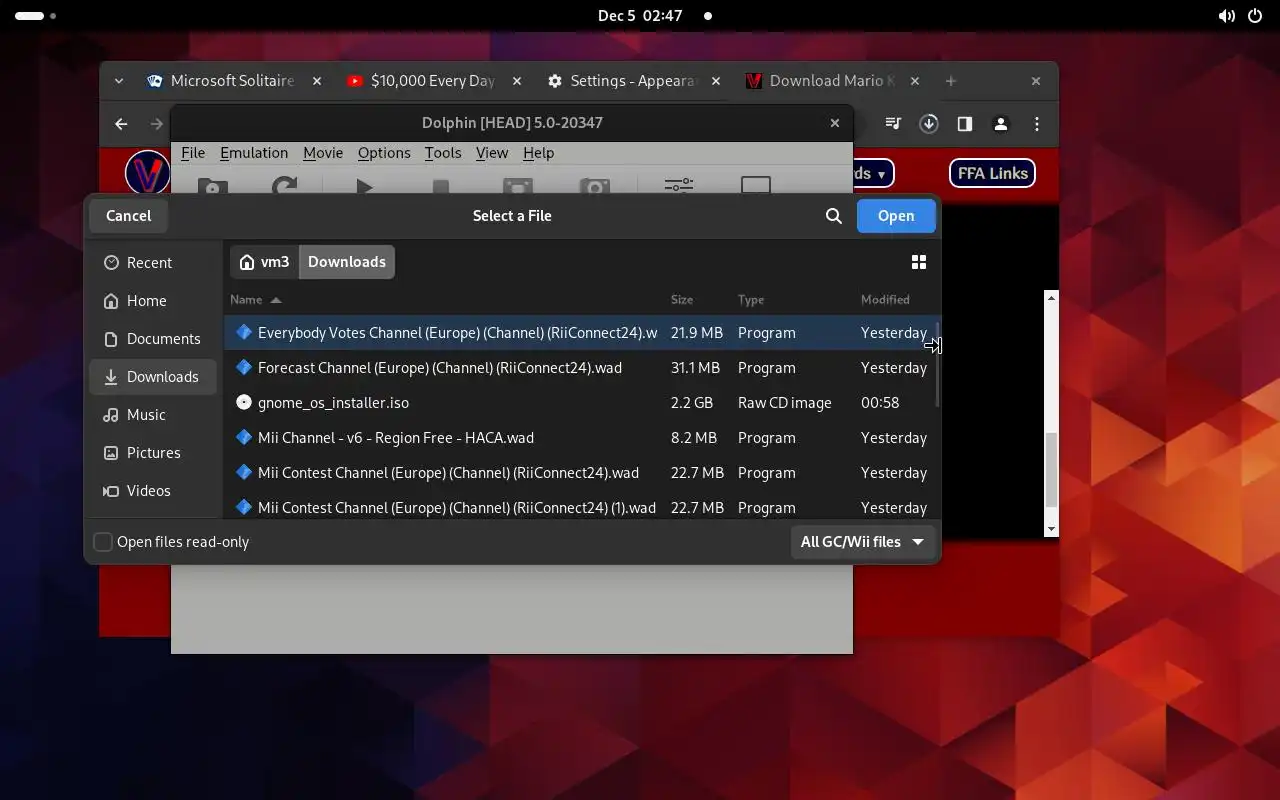The height and width of the screenshot is (800, 1280).
Task: Sort by Size column header
Action: coord(682,300)
